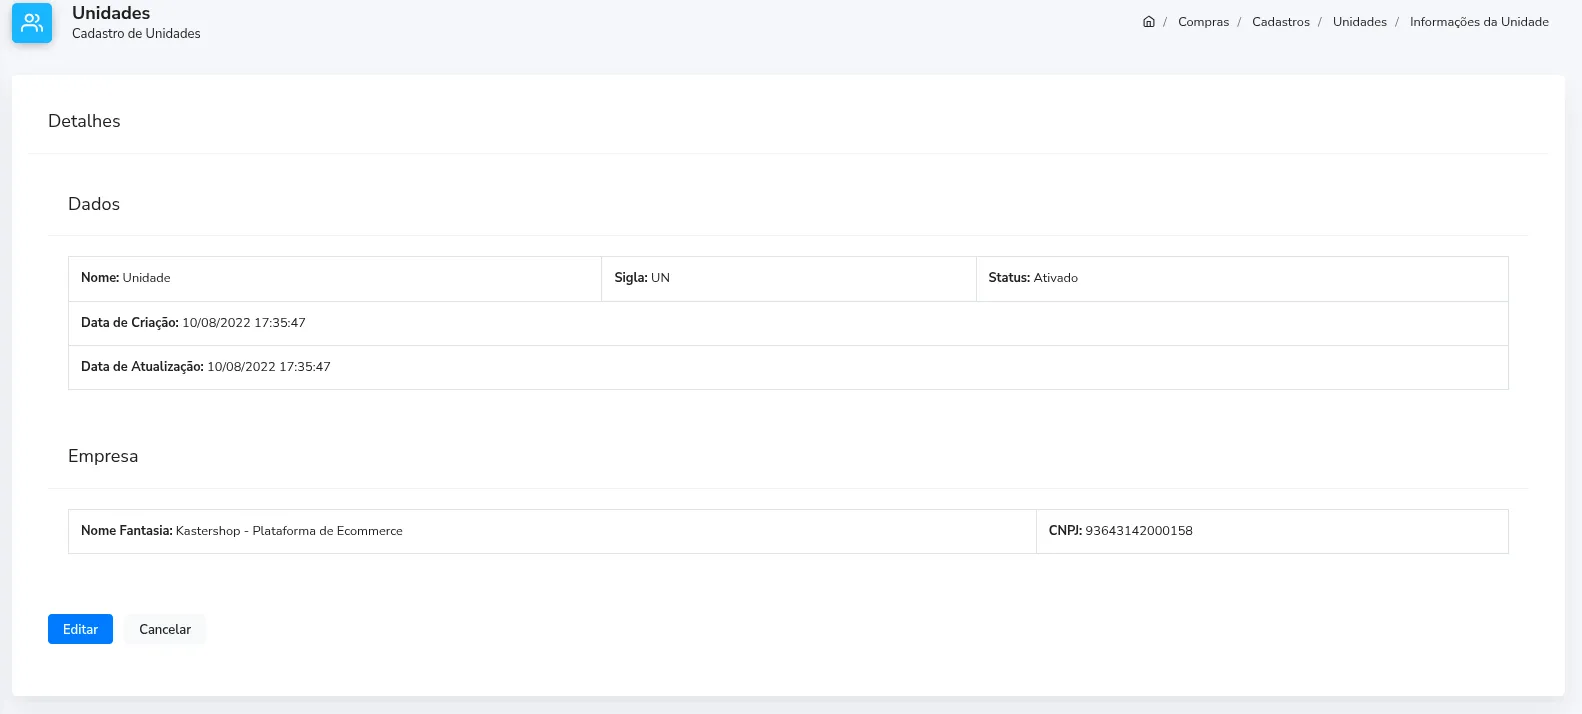The width and height of the screenshot is (1582, 714).
Task: Click the Cancelar button
Action: tap(165, 629)
